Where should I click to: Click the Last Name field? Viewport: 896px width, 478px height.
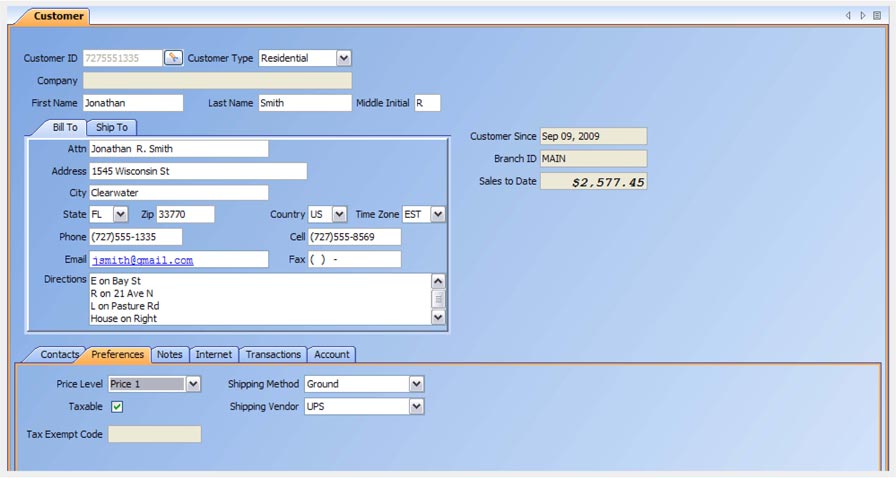(x=305, y=103)
